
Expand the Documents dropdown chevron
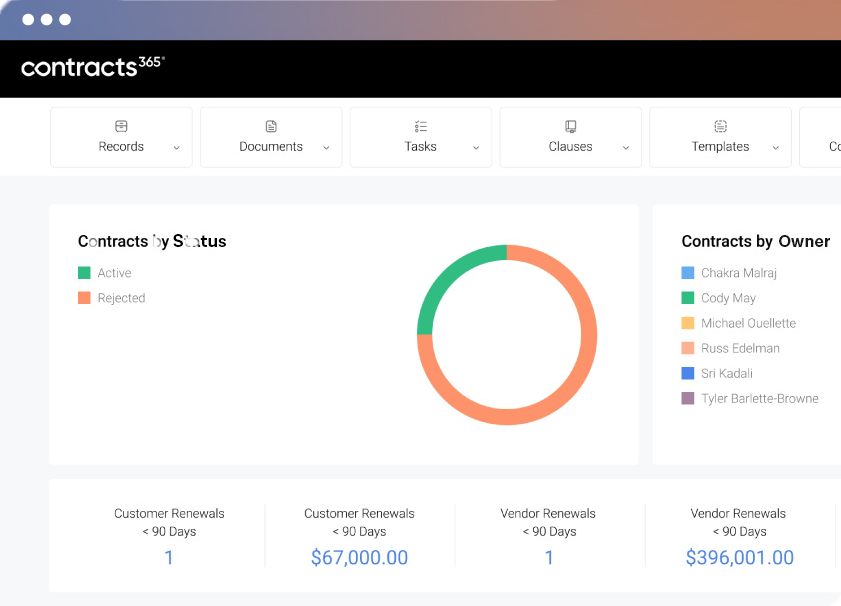point(326,148)
